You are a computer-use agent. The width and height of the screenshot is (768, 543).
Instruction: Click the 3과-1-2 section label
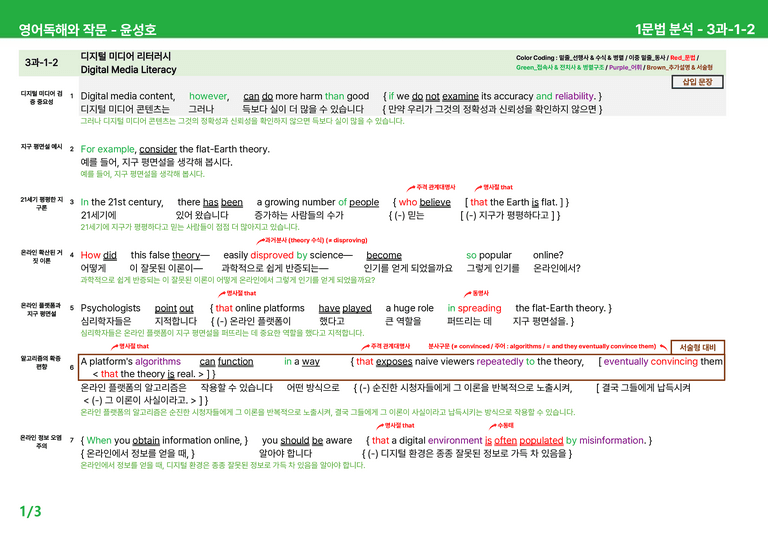click(42, 63)
